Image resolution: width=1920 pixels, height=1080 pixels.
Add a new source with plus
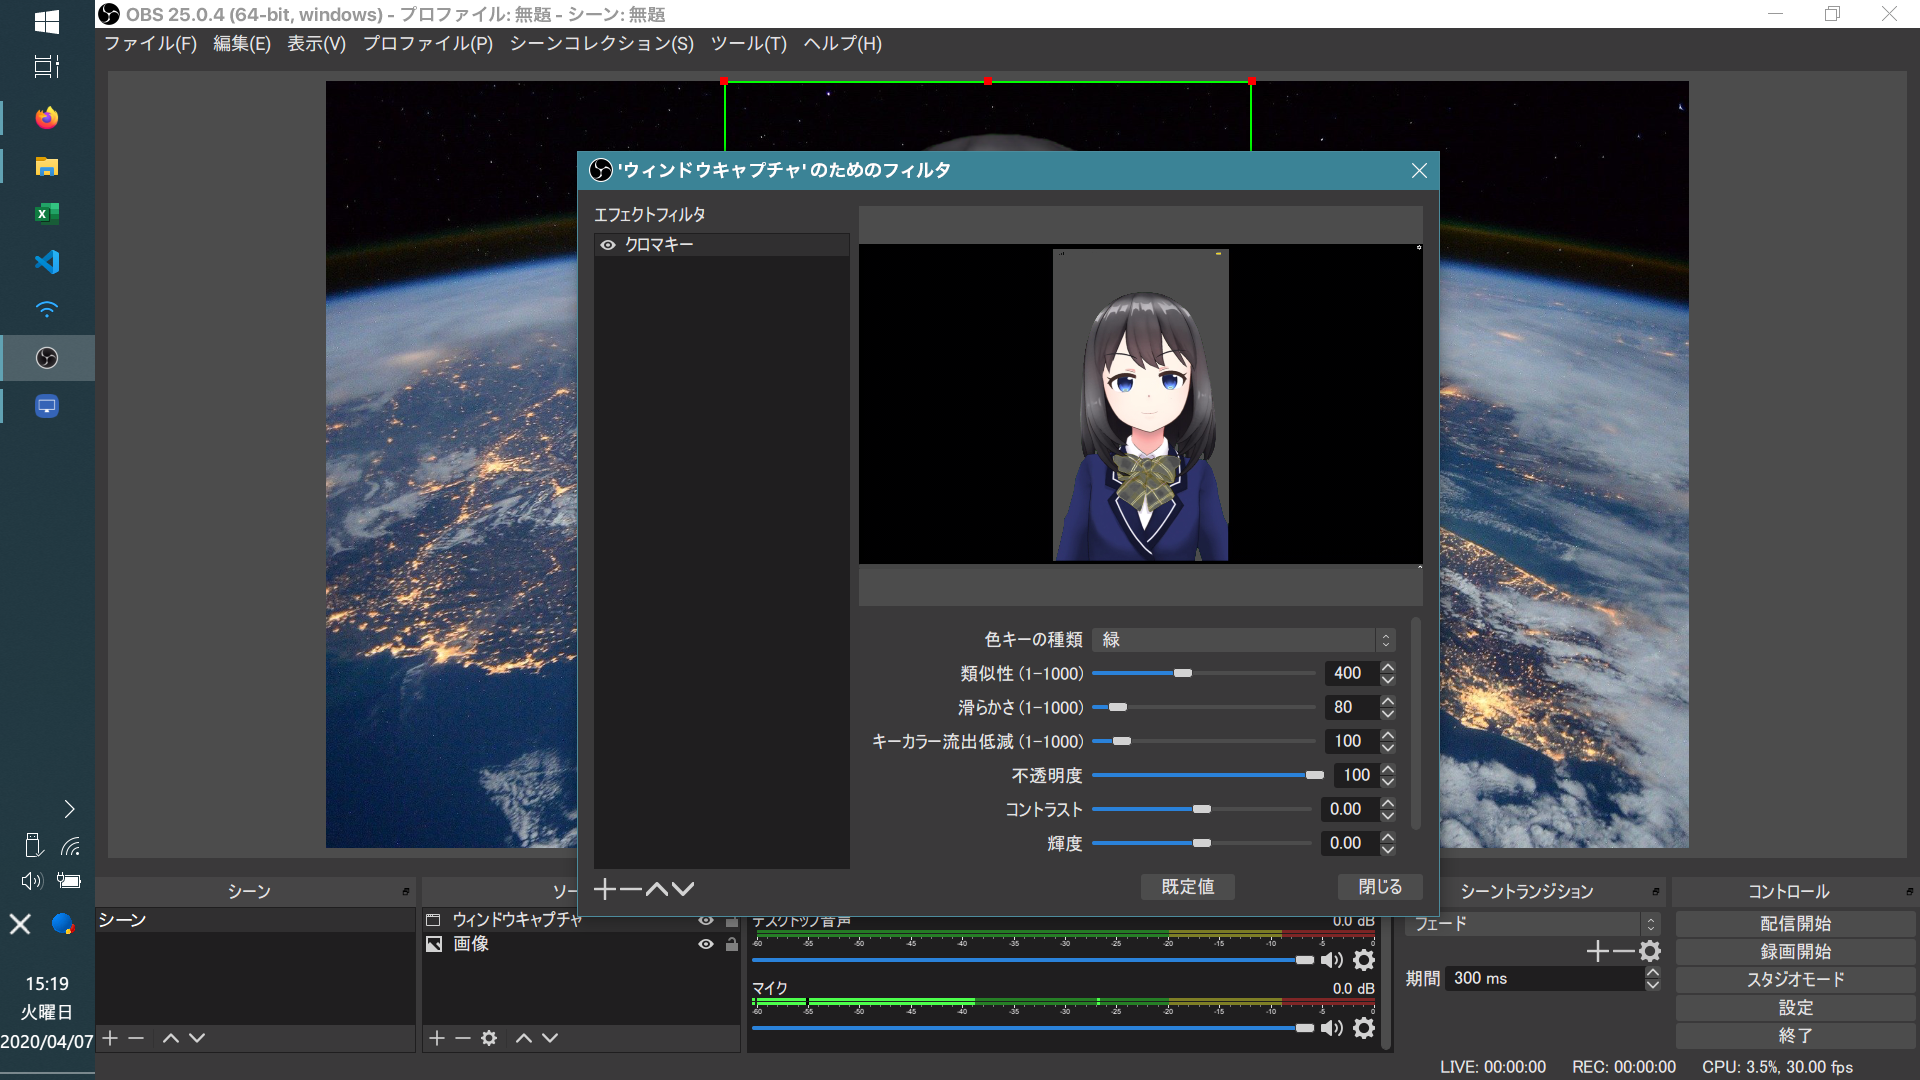pos(437,1038)
